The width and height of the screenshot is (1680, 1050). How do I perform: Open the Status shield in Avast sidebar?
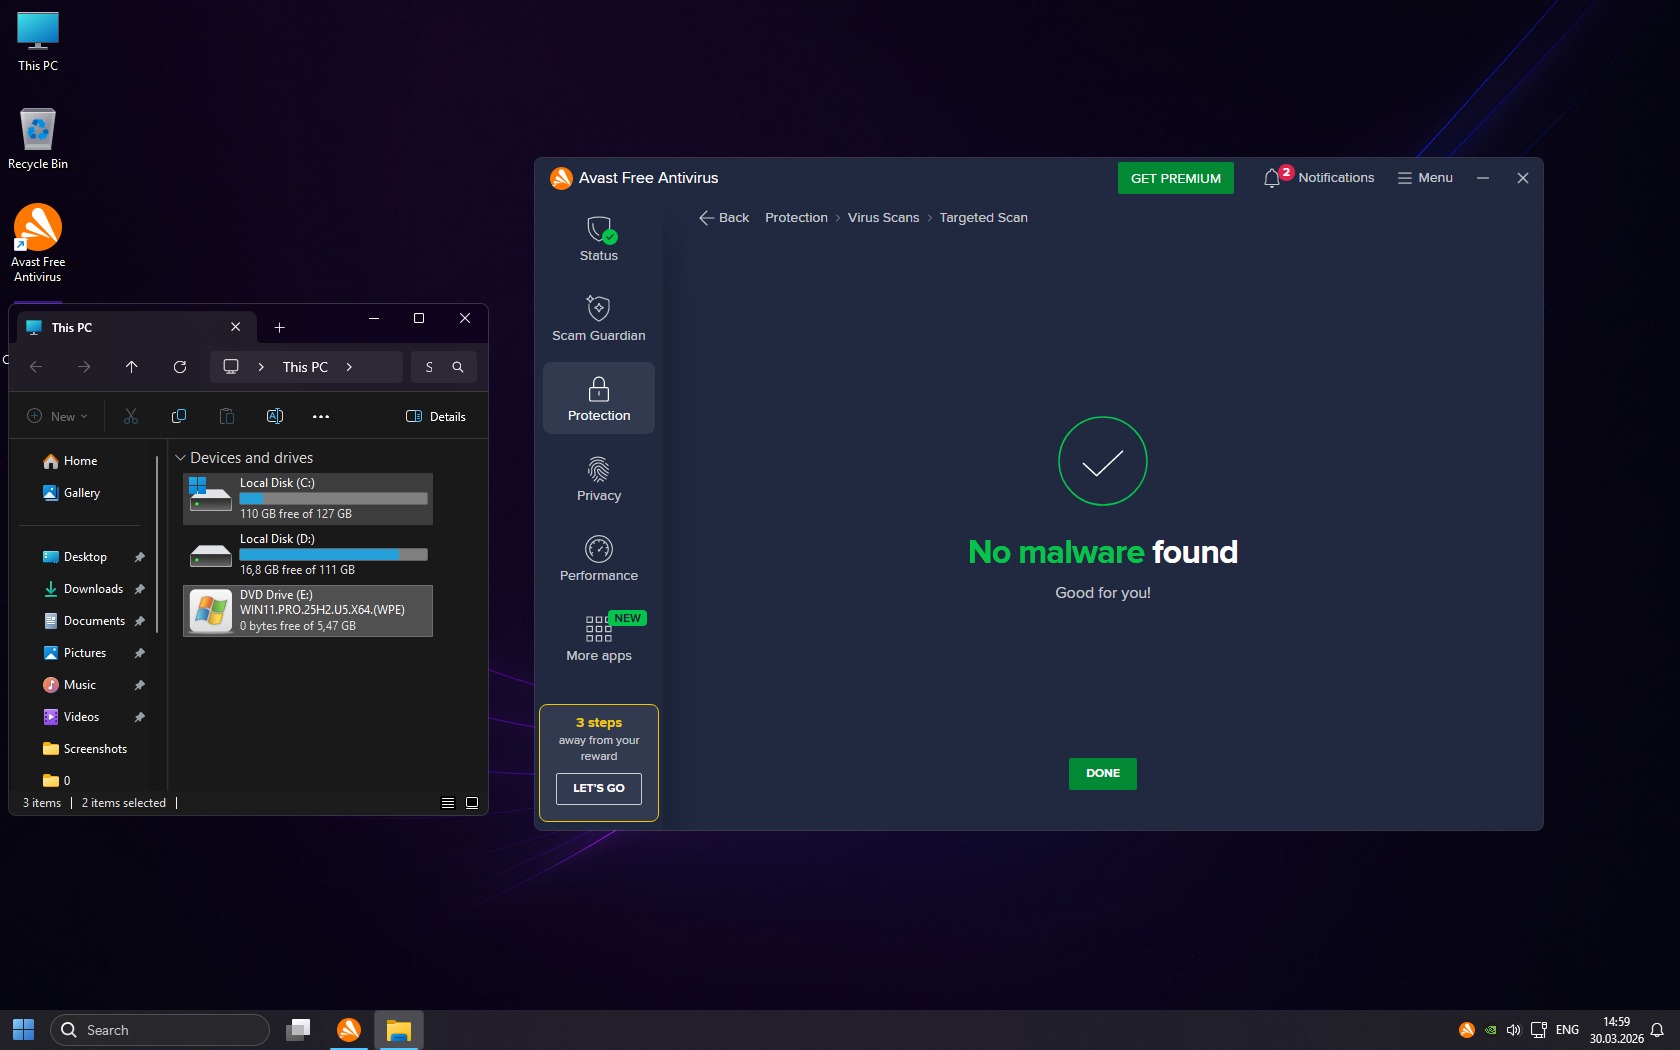click(598, 239)
